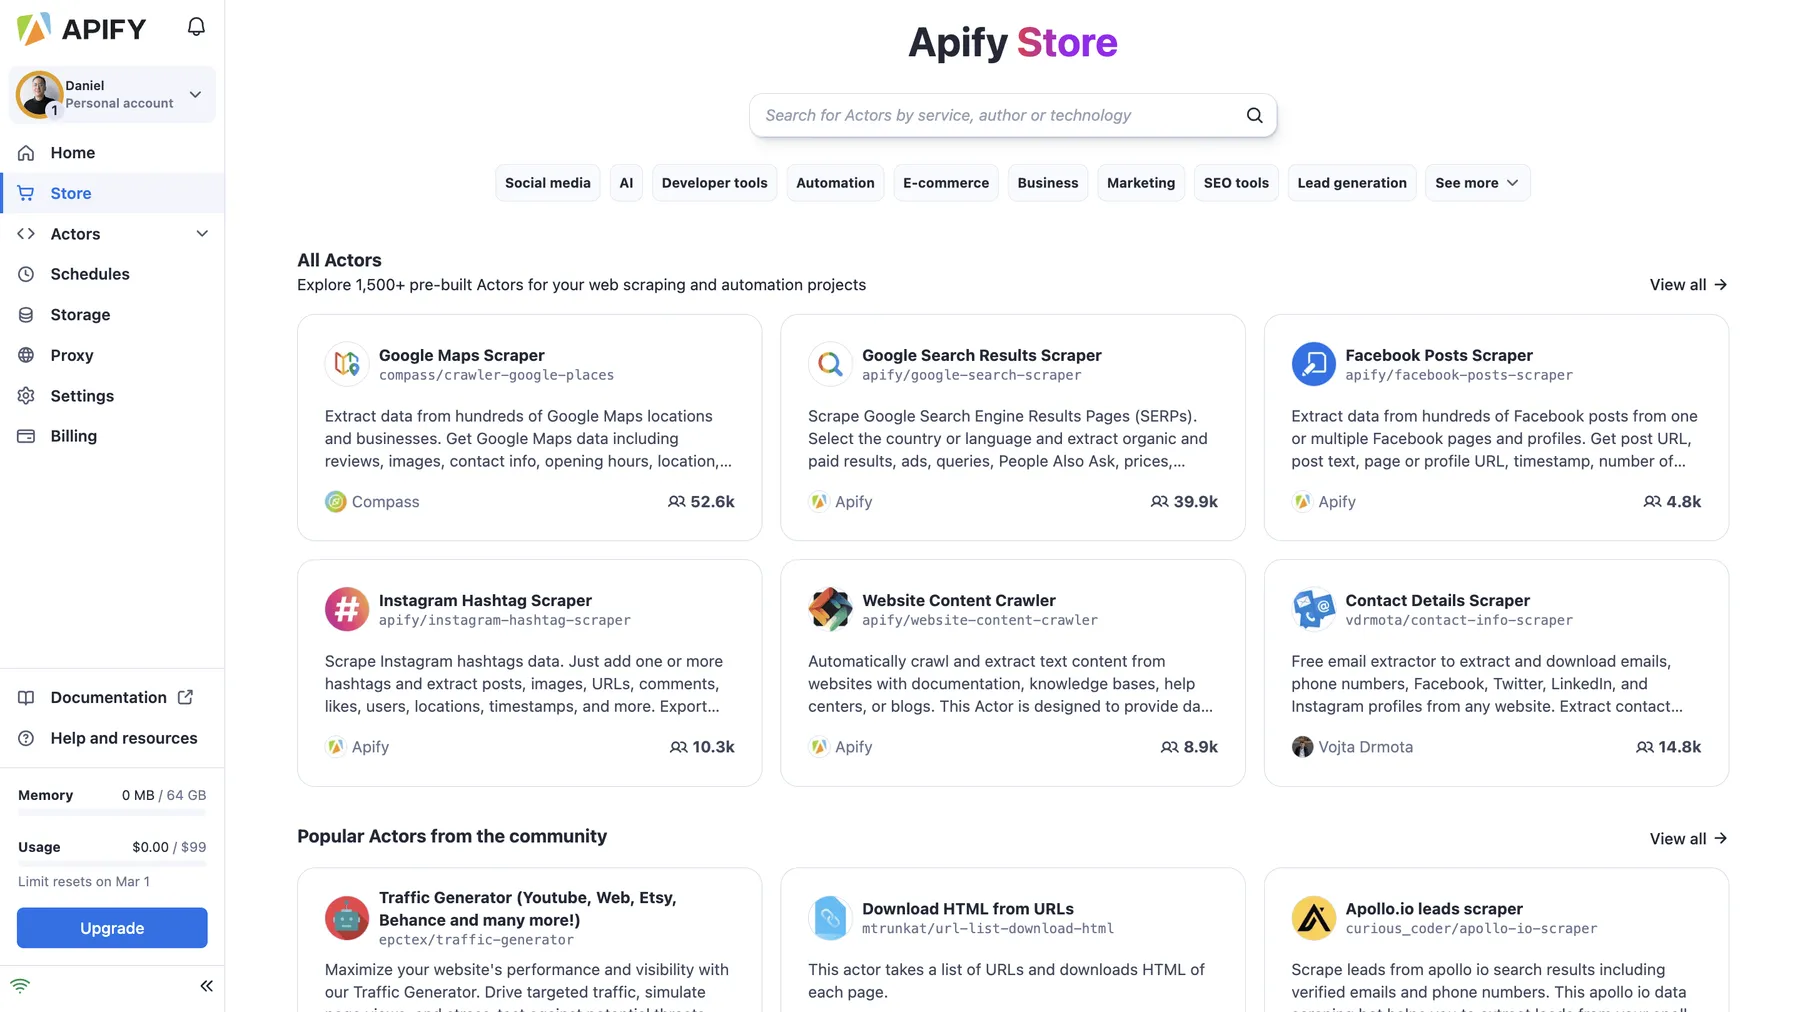Click the Traffic Generator robot icon
This screenshot has height=1012, width=1800.
tap(347, 918)
